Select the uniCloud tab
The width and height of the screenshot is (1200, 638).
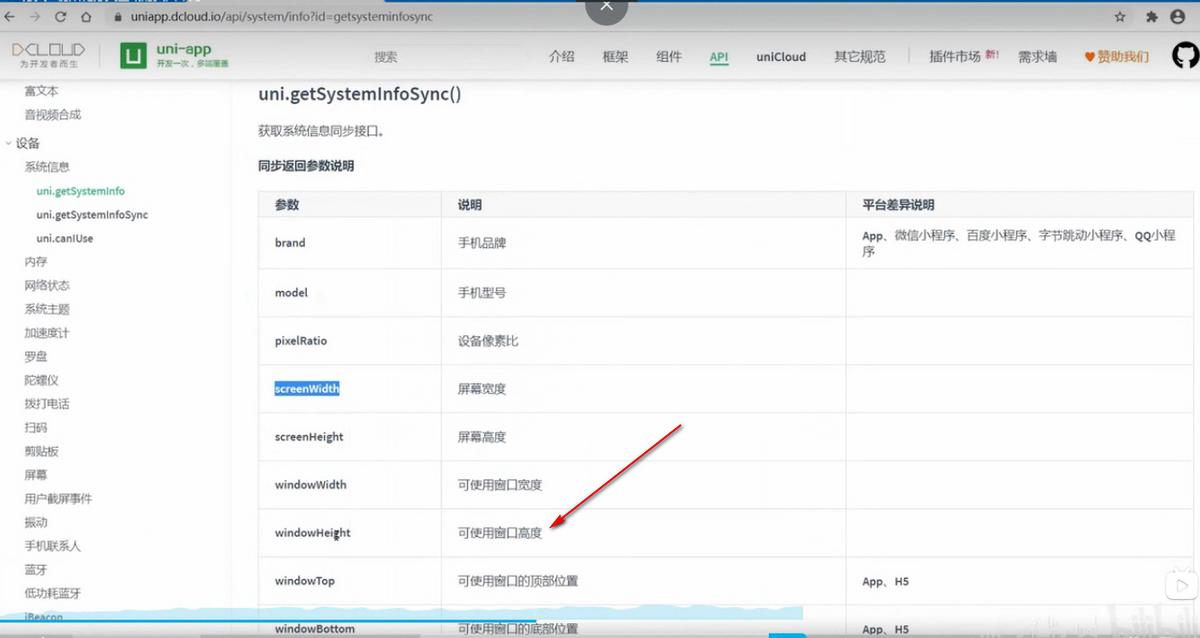pyautogui.click(x=780, y=57)
